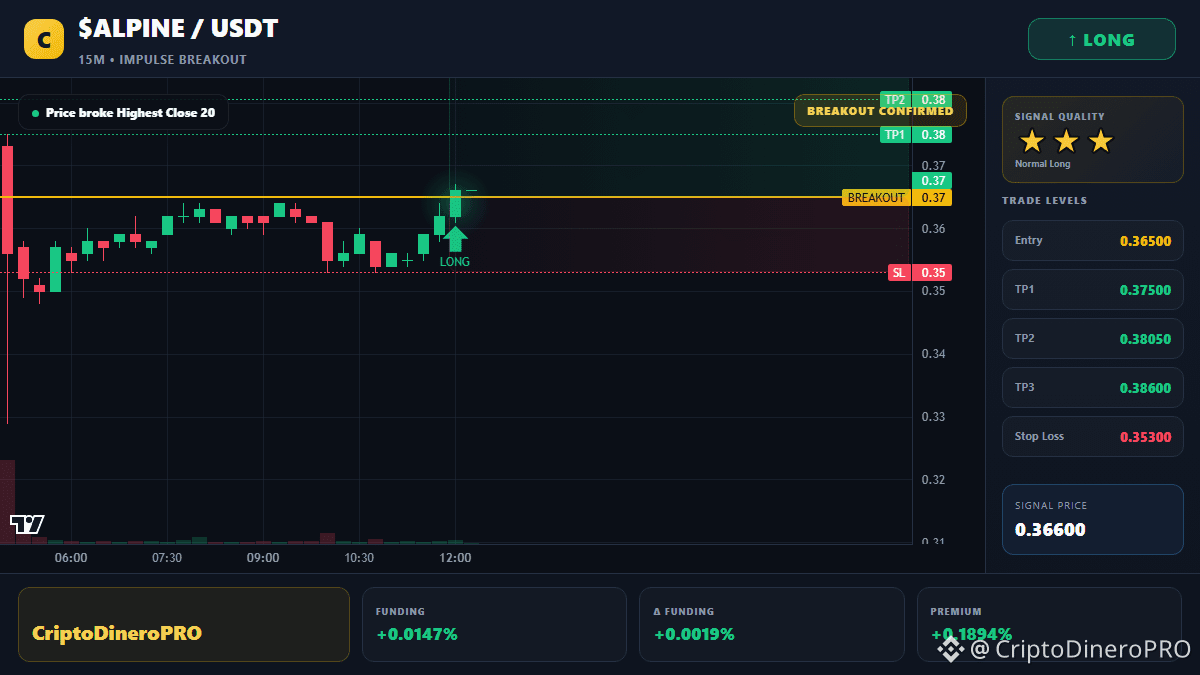Click the TP3 0.38600 trade level row
This screenshot has width=1200, height=675.
1092,387
